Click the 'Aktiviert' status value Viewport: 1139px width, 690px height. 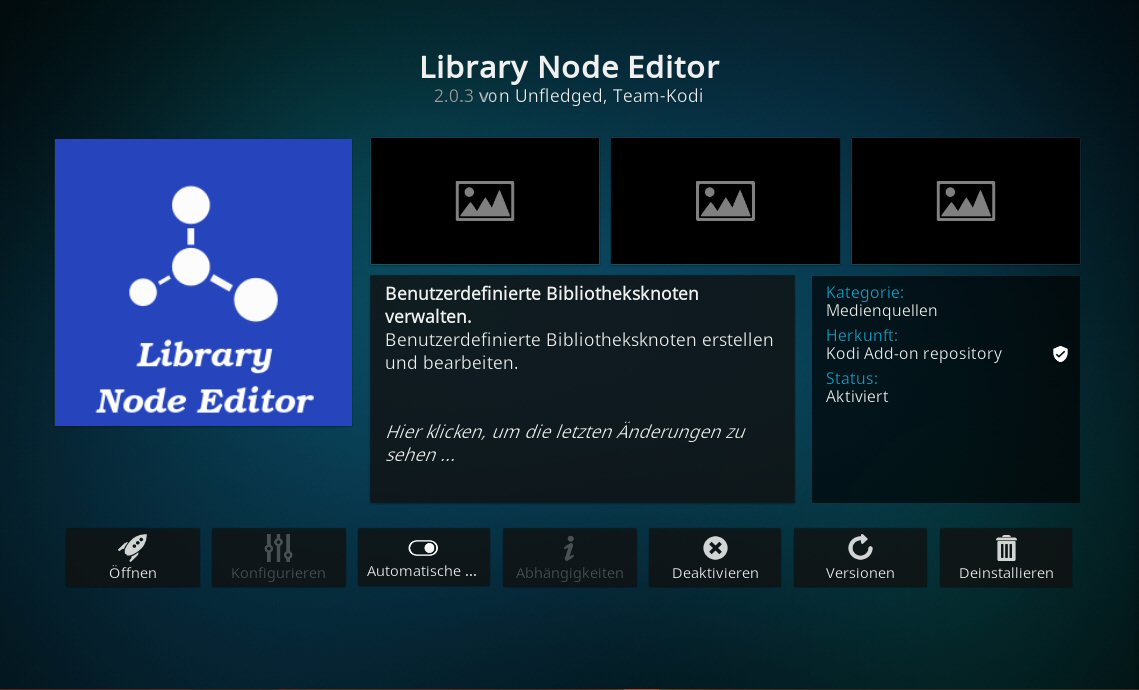[x=857, y=397]
